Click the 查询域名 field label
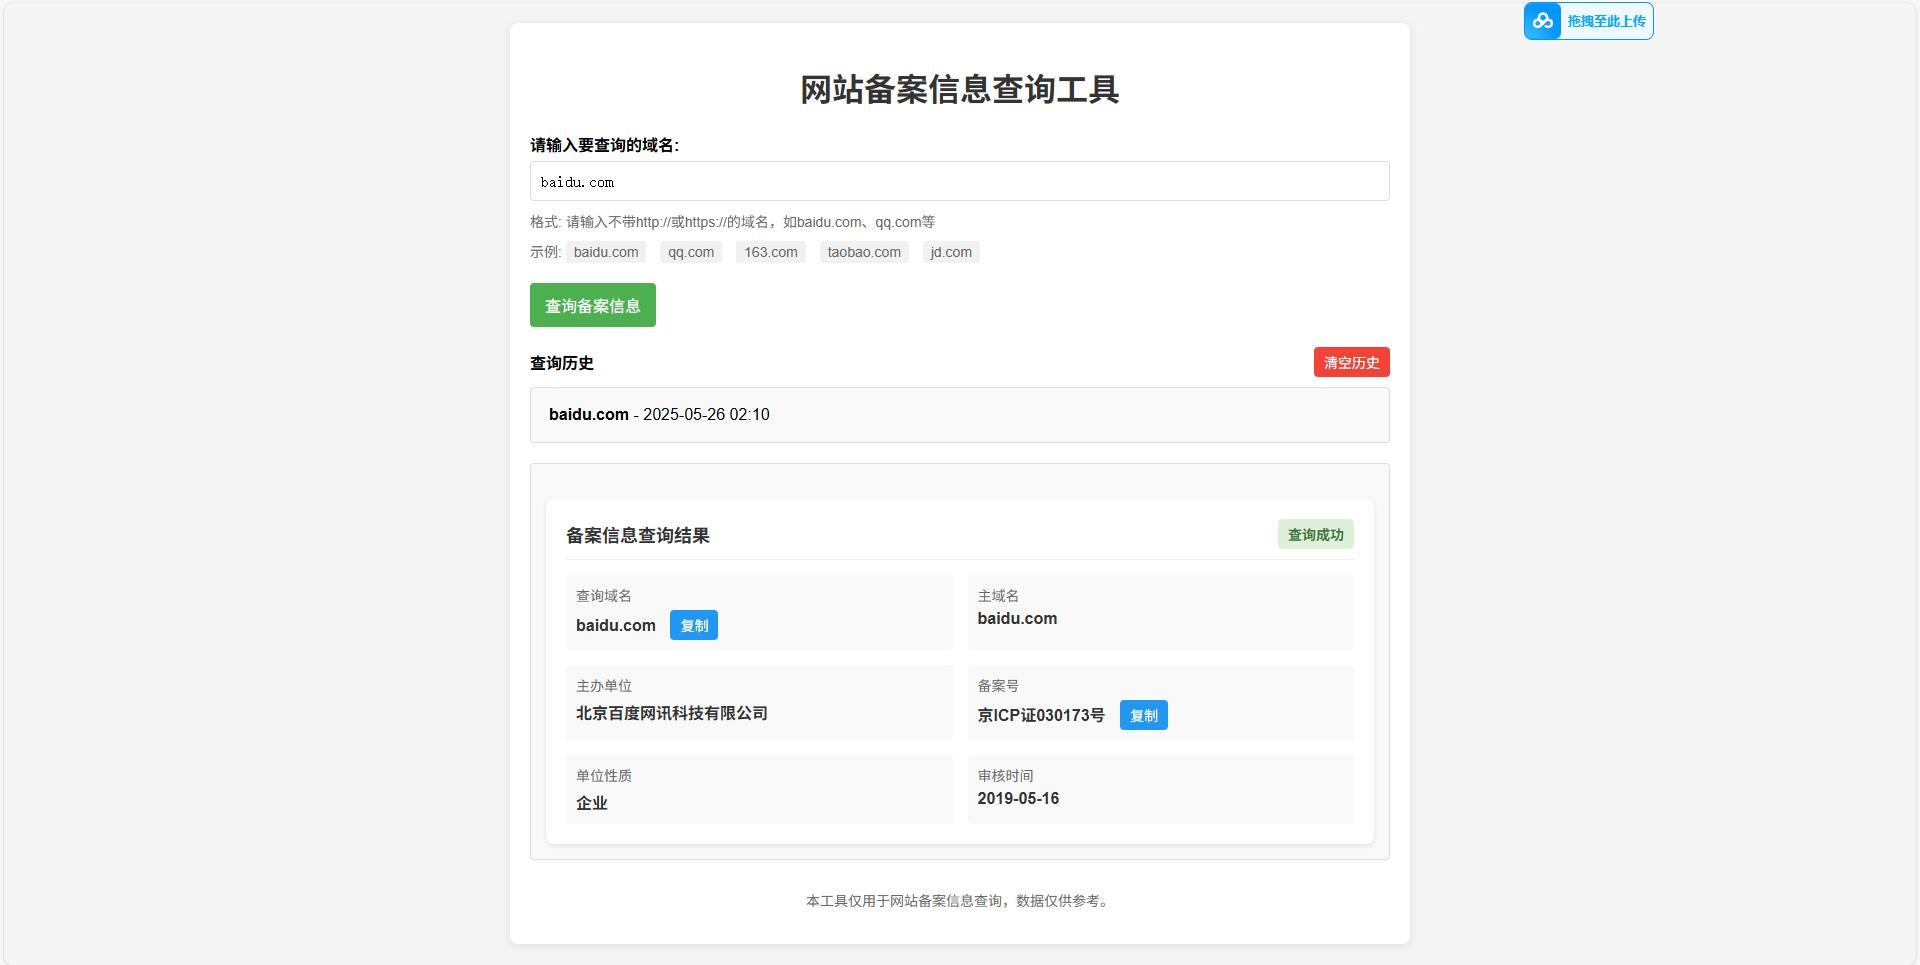This screenshot has height=965, width=1920. tap(604, 596)
